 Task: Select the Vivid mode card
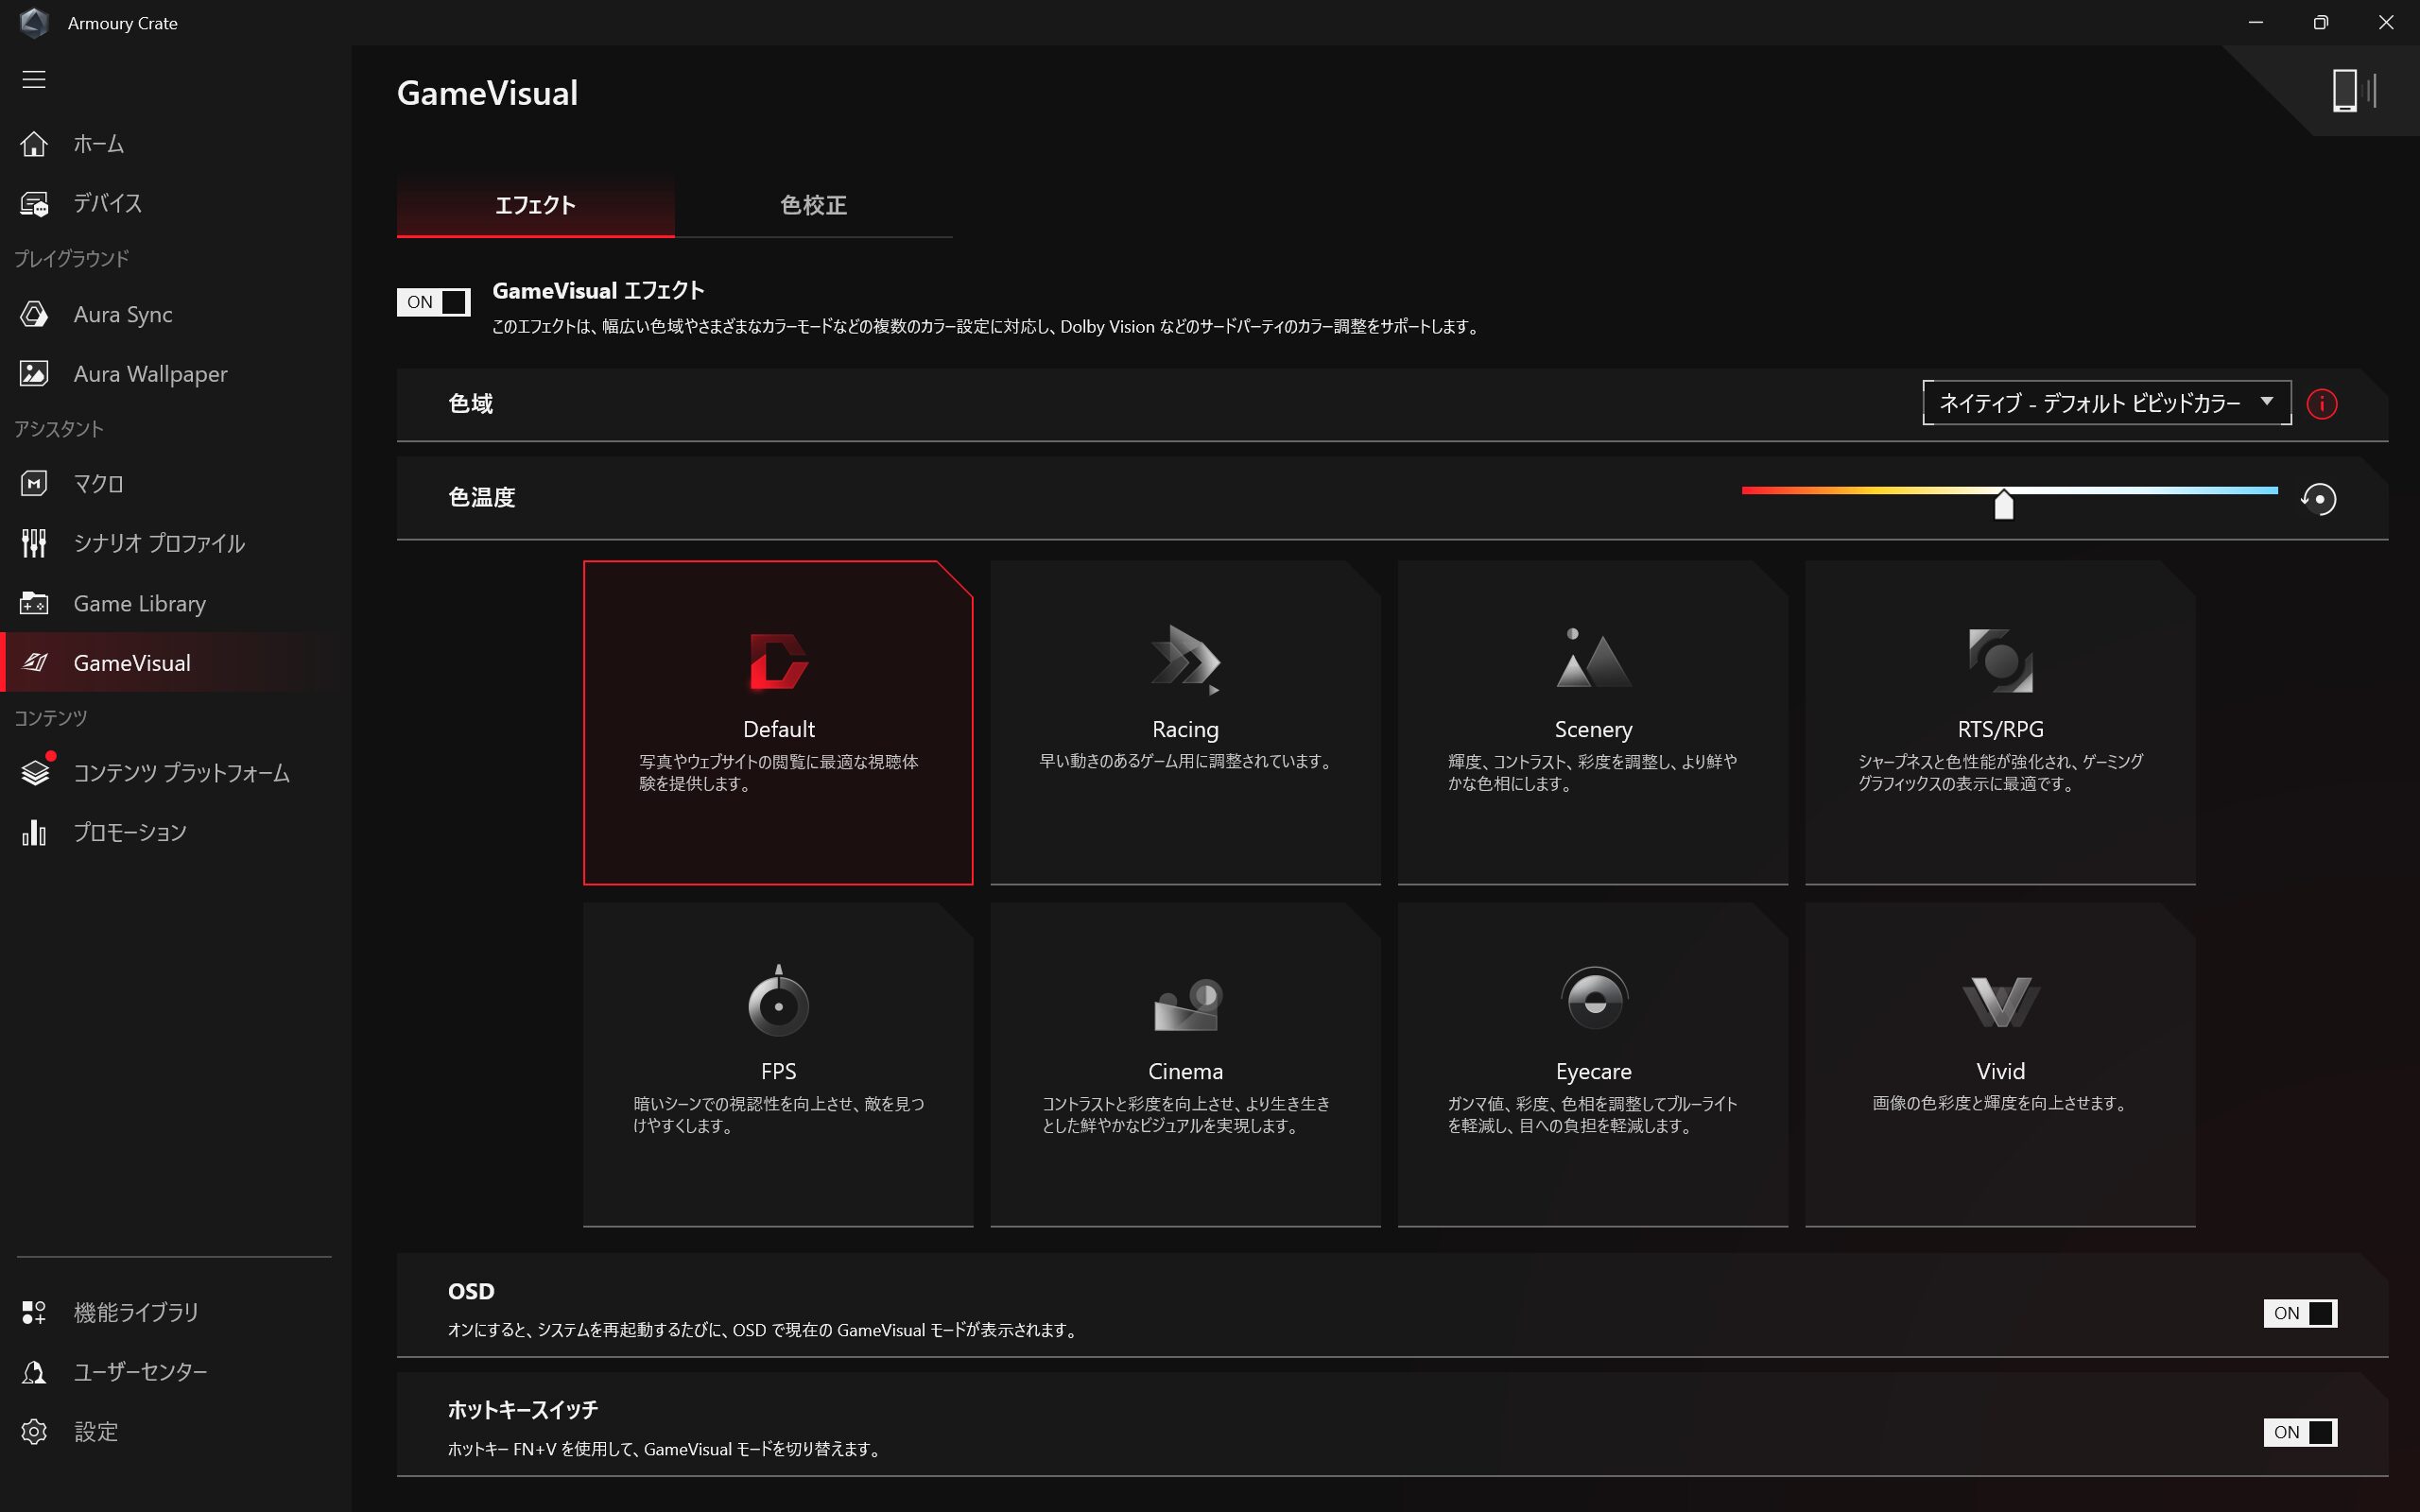2000,1064
